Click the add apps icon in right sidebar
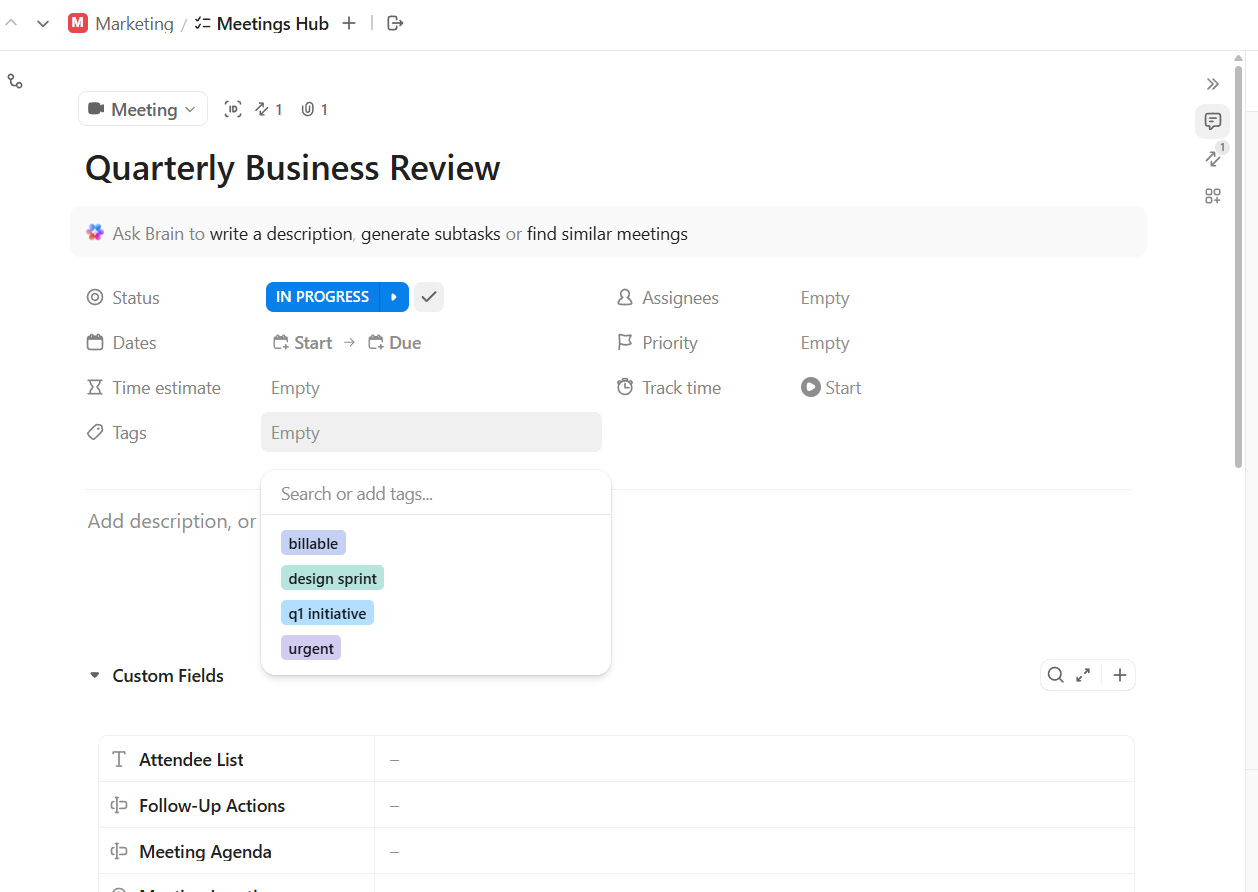Viewport: 1258px width, 892px height. (1212, 196)
